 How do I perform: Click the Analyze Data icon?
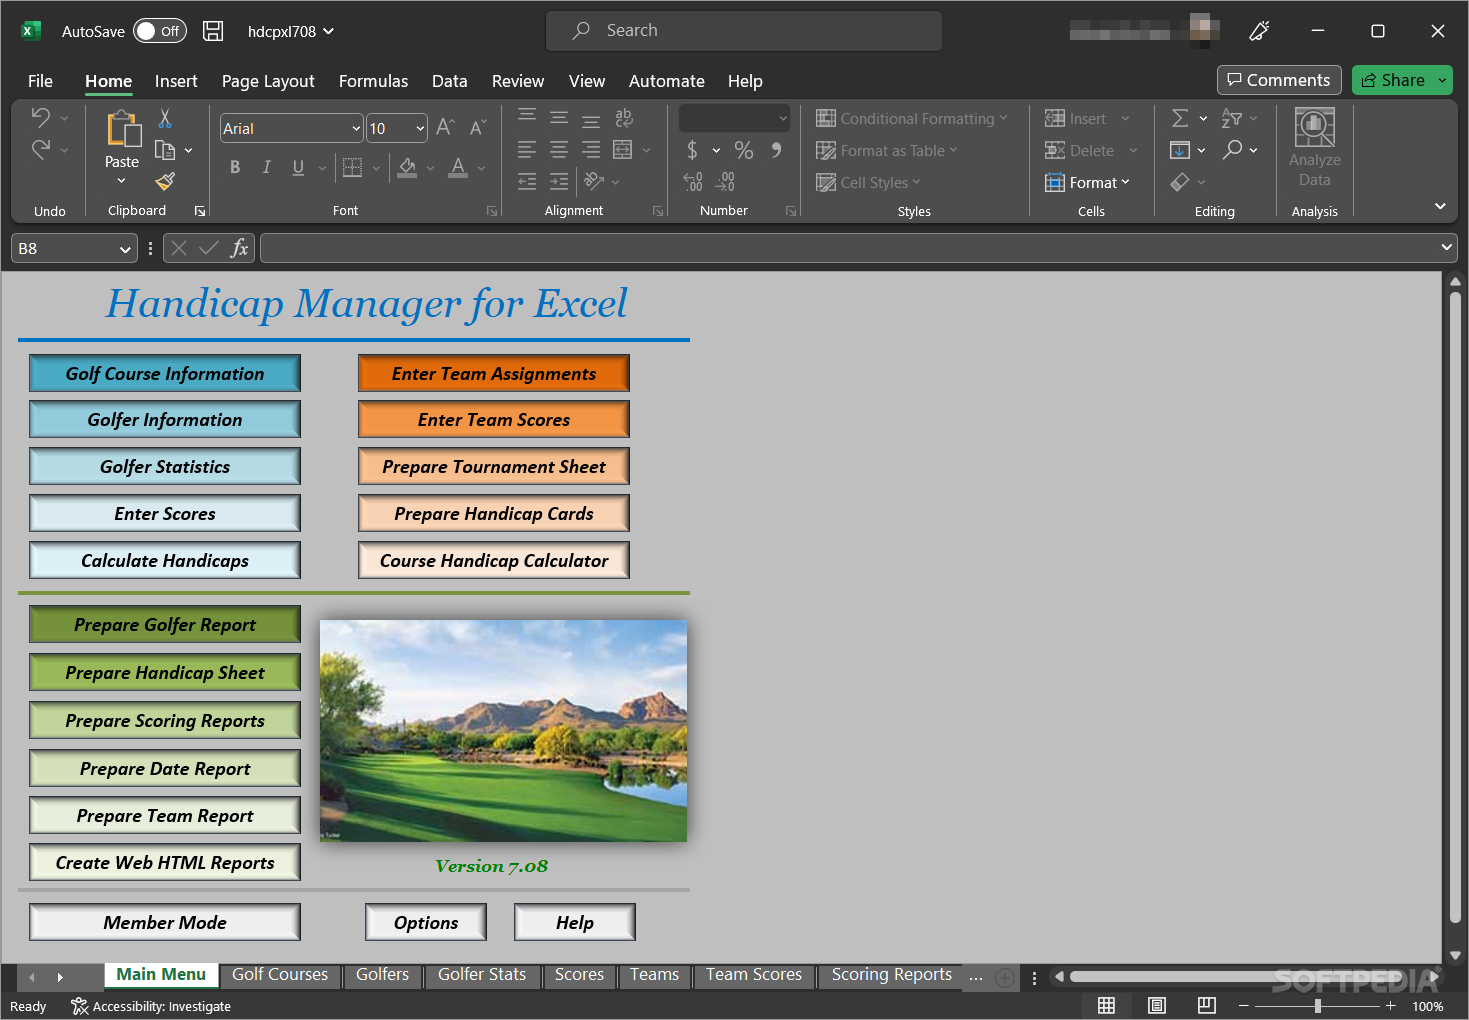click(x=1315, y=148)
